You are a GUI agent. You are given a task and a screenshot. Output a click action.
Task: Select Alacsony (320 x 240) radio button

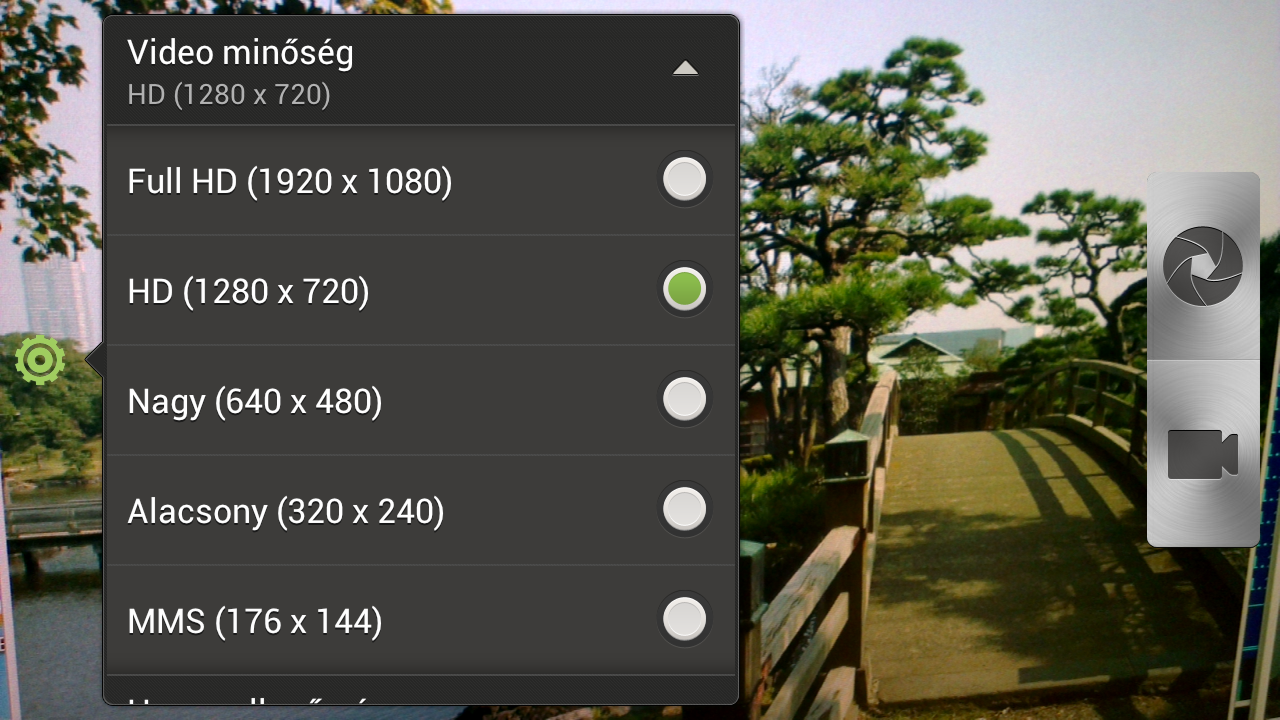click(x=685, y=510)
